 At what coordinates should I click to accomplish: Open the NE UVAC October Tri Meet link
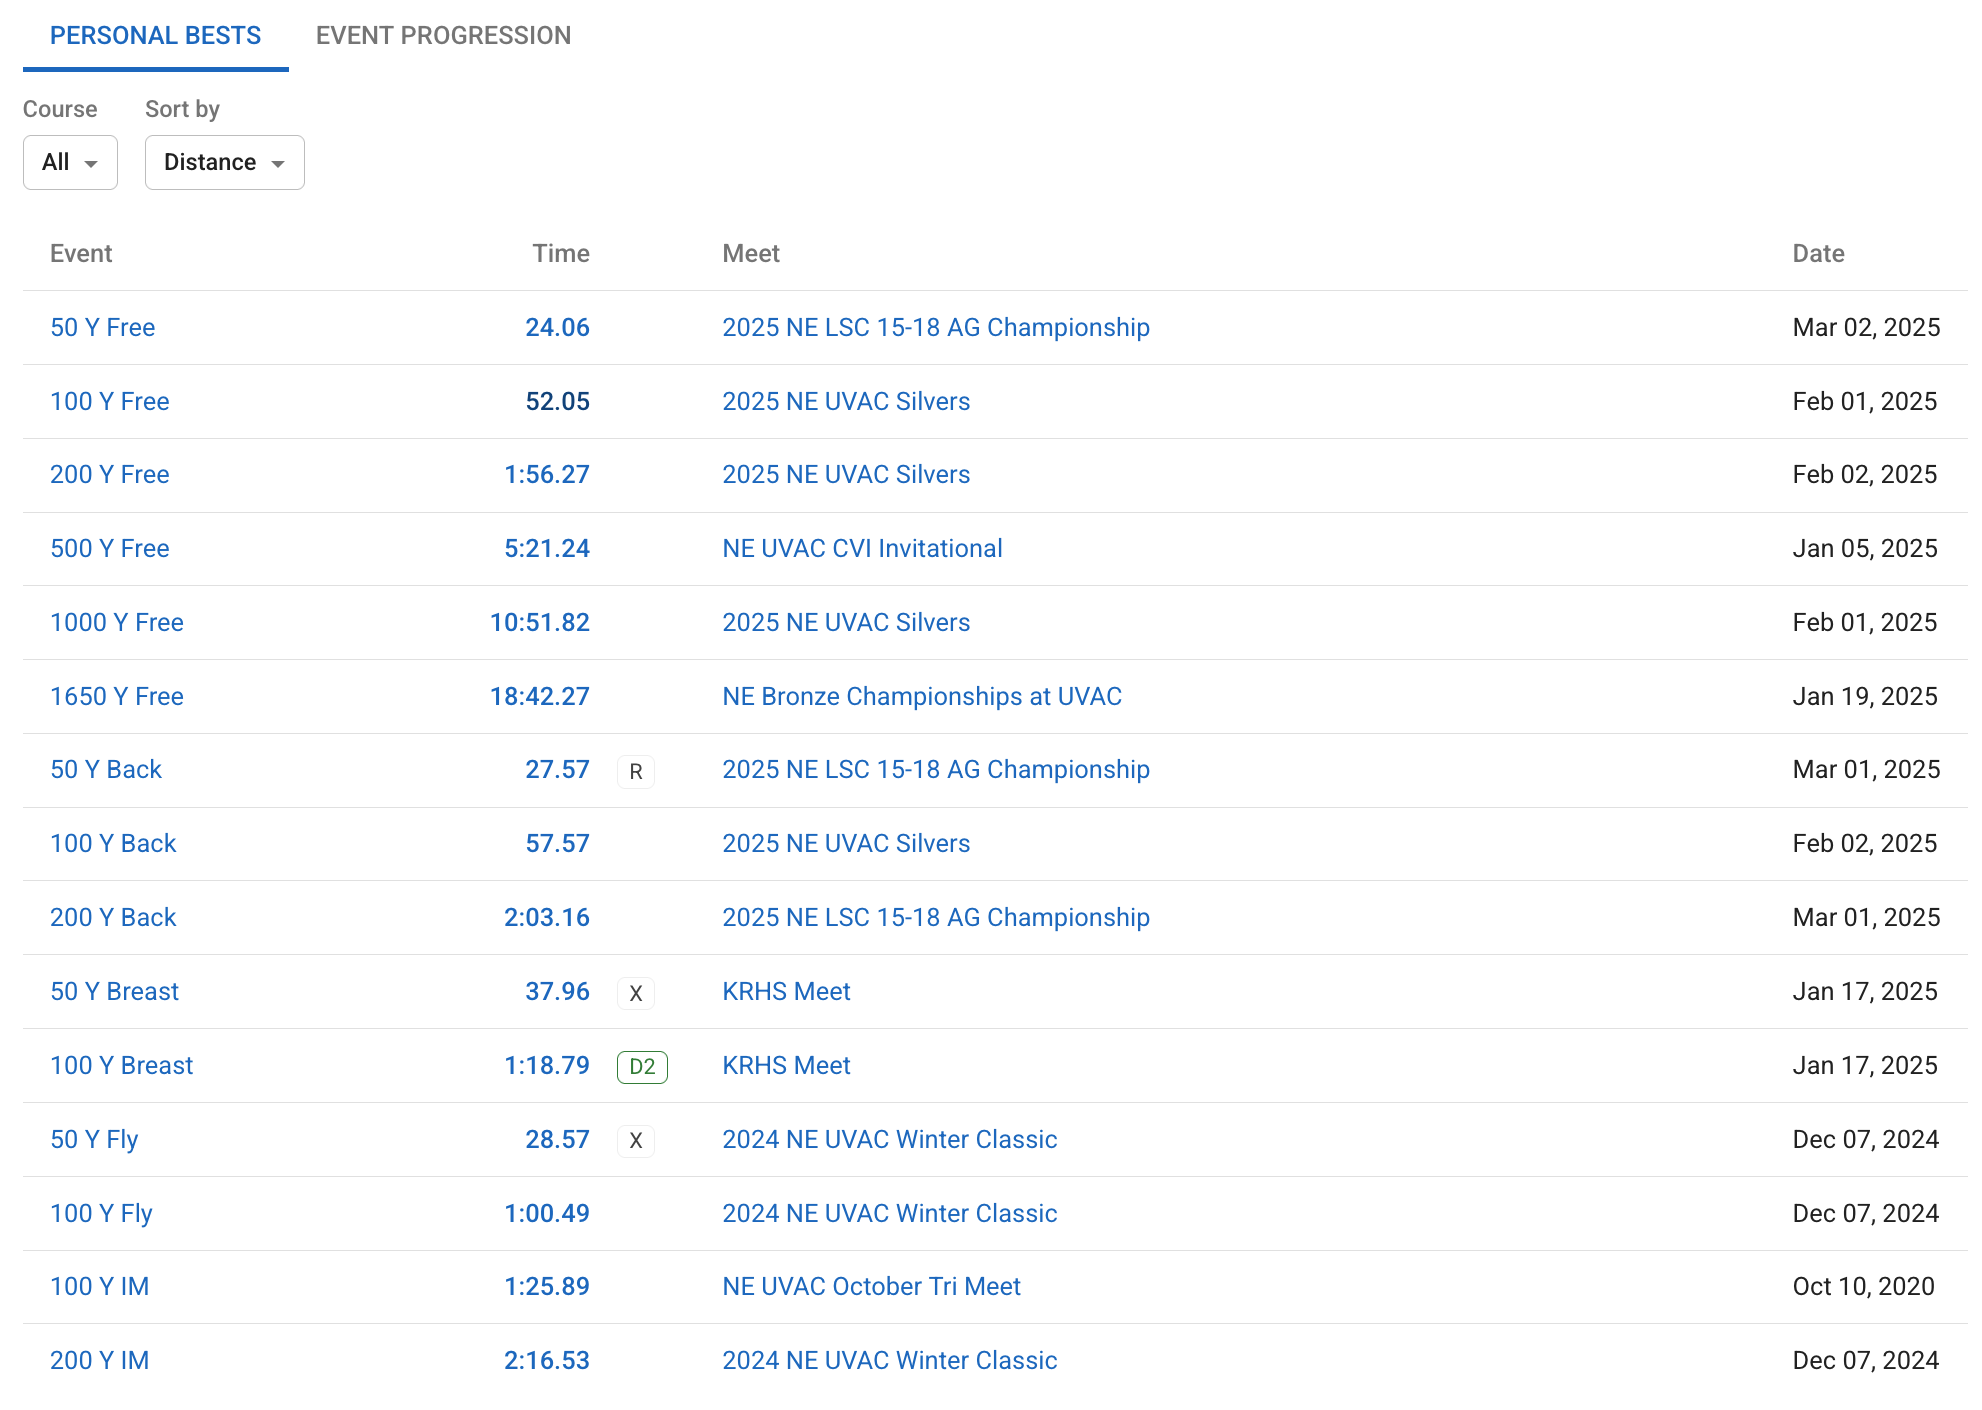[871, 1287]
